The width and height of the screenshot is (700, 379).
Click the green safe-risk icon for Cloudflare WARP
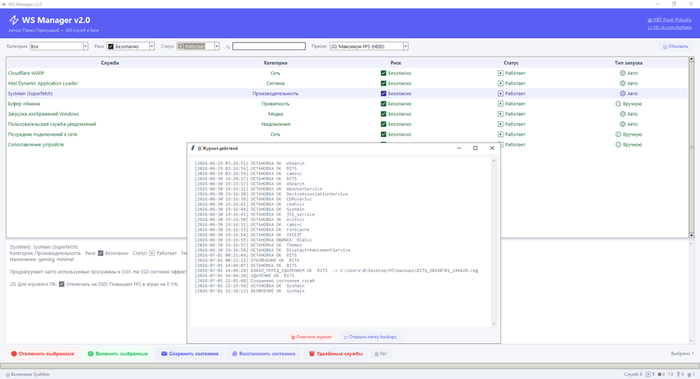click(x=383, y=73)
